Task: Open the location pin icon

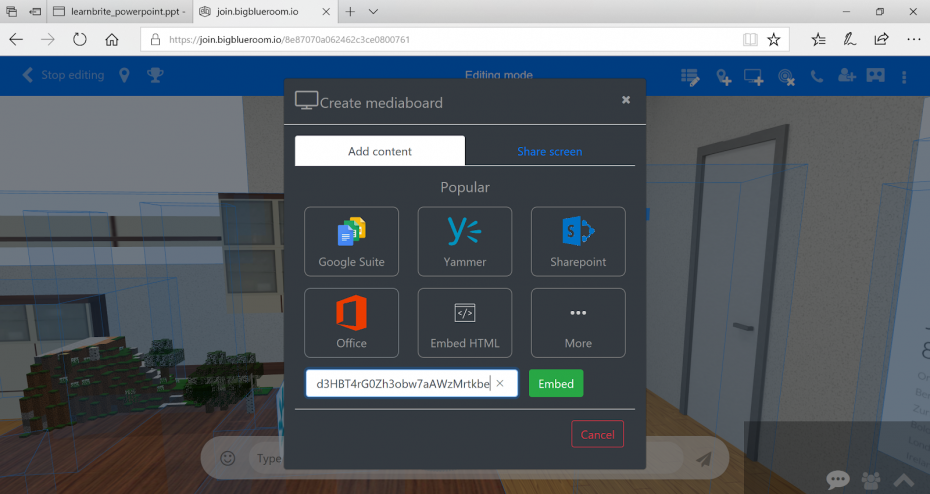Action: (x=124, y=75)
